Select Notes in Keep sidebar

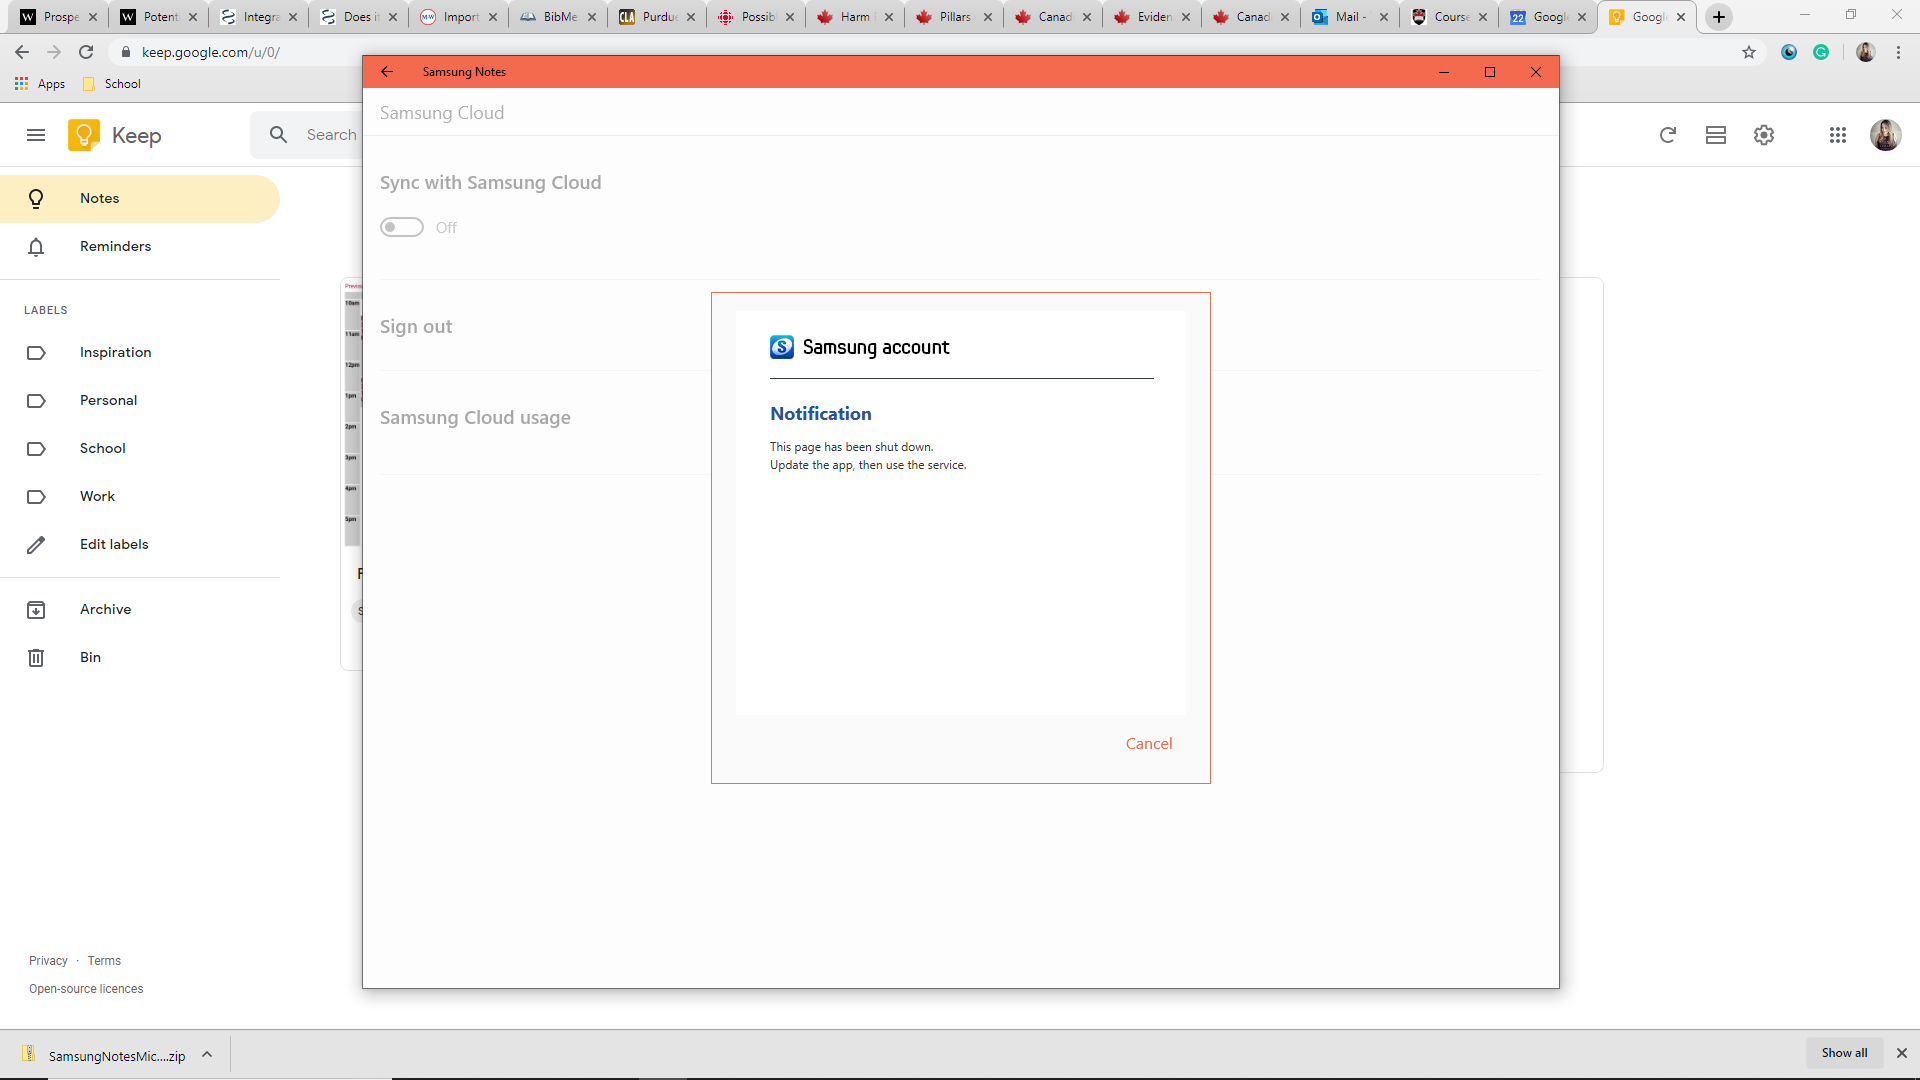pyautogui.click(x=140, y=198)
